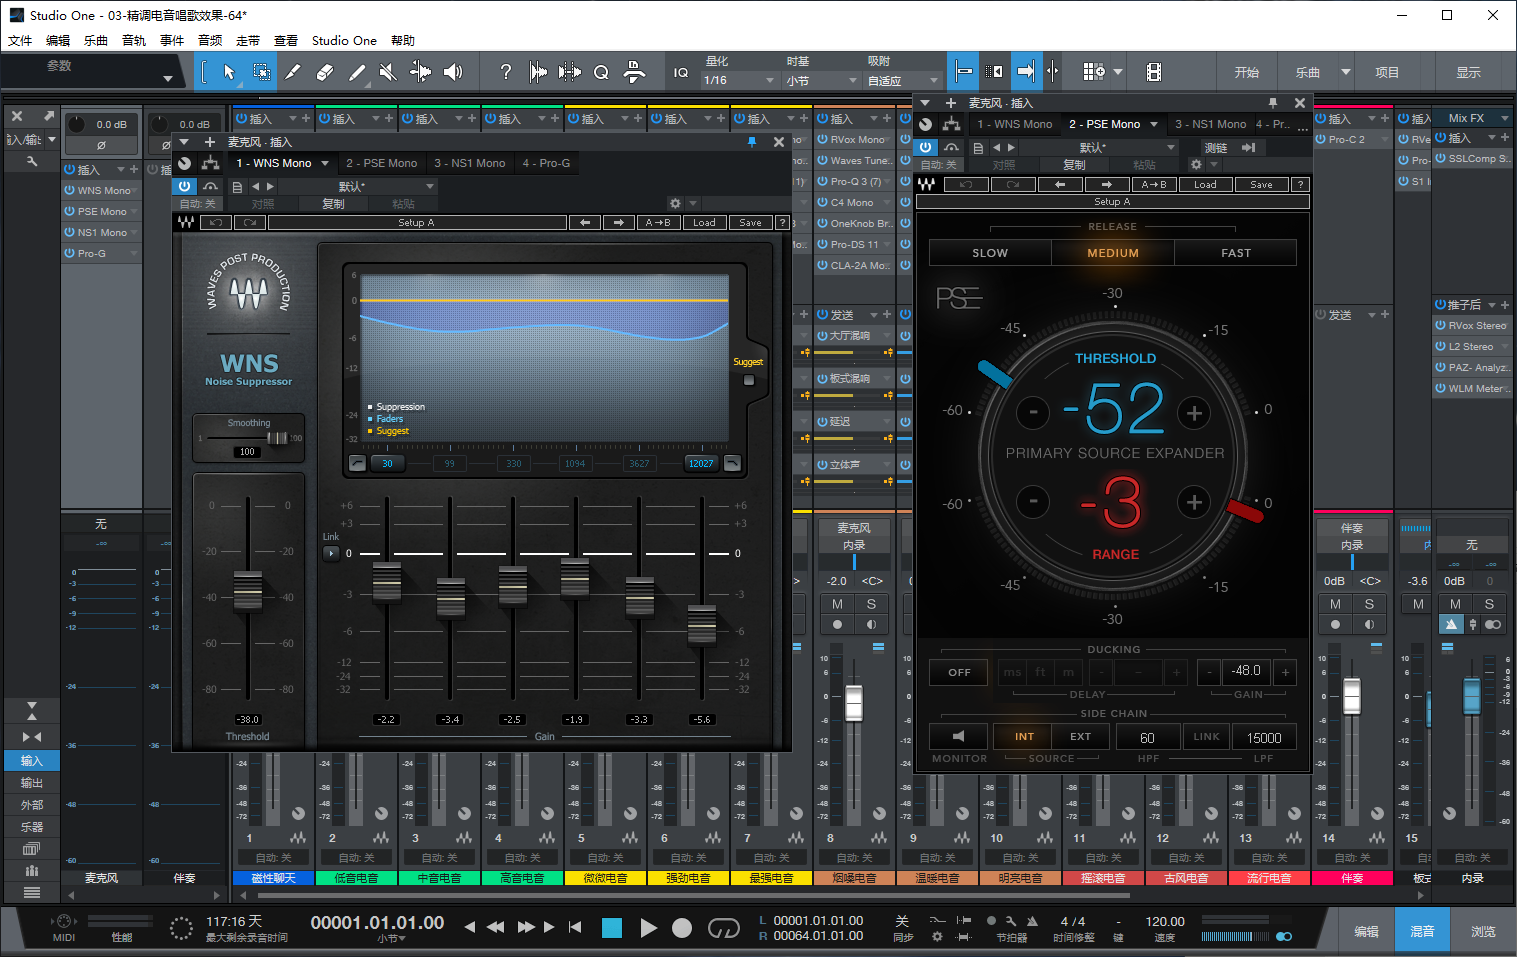Expand the 吸附 自适应 snap dropdown

click(x=903, y=80)
